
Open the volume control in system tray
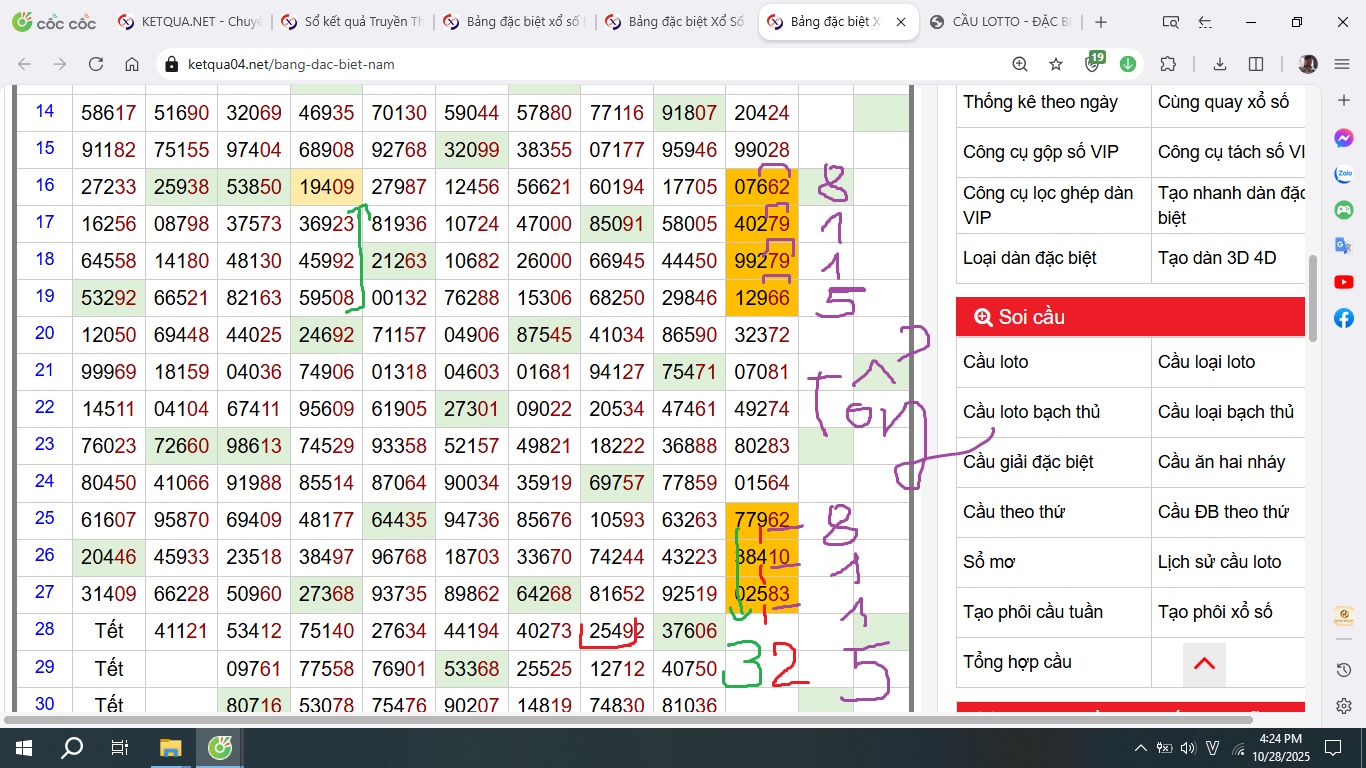(1188, 748)
